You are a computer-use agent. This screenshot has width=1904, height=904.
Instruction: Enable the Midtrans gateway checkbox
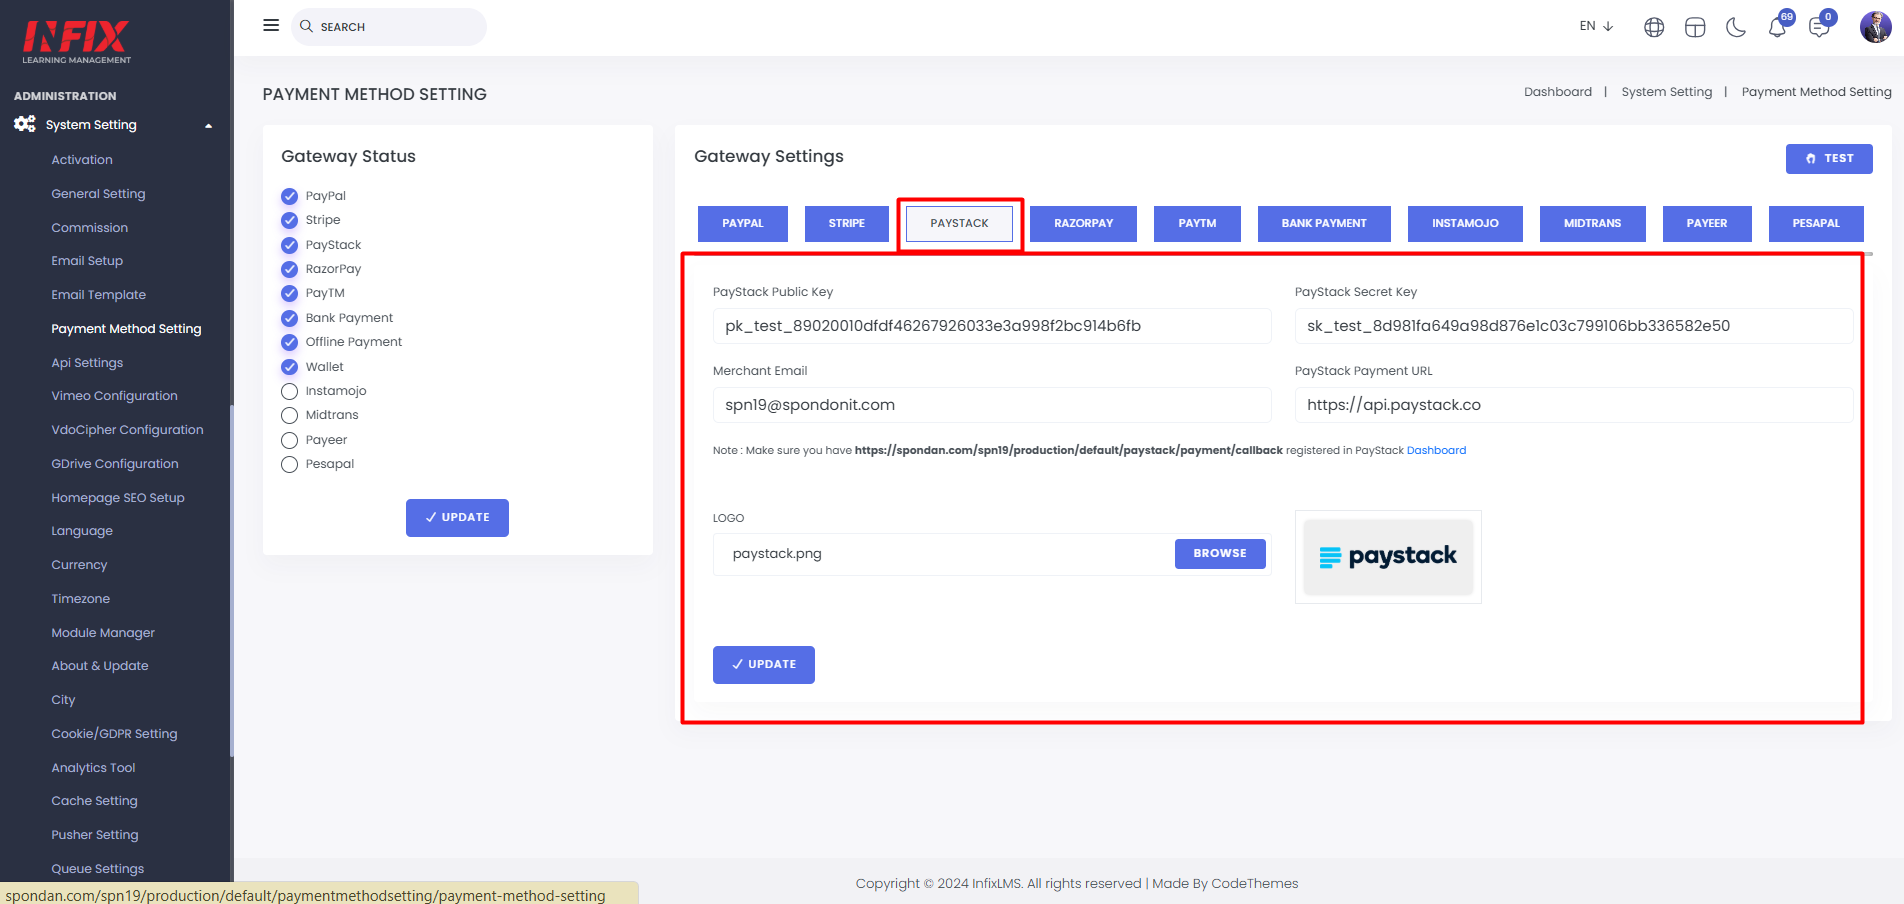click(289, 415)
